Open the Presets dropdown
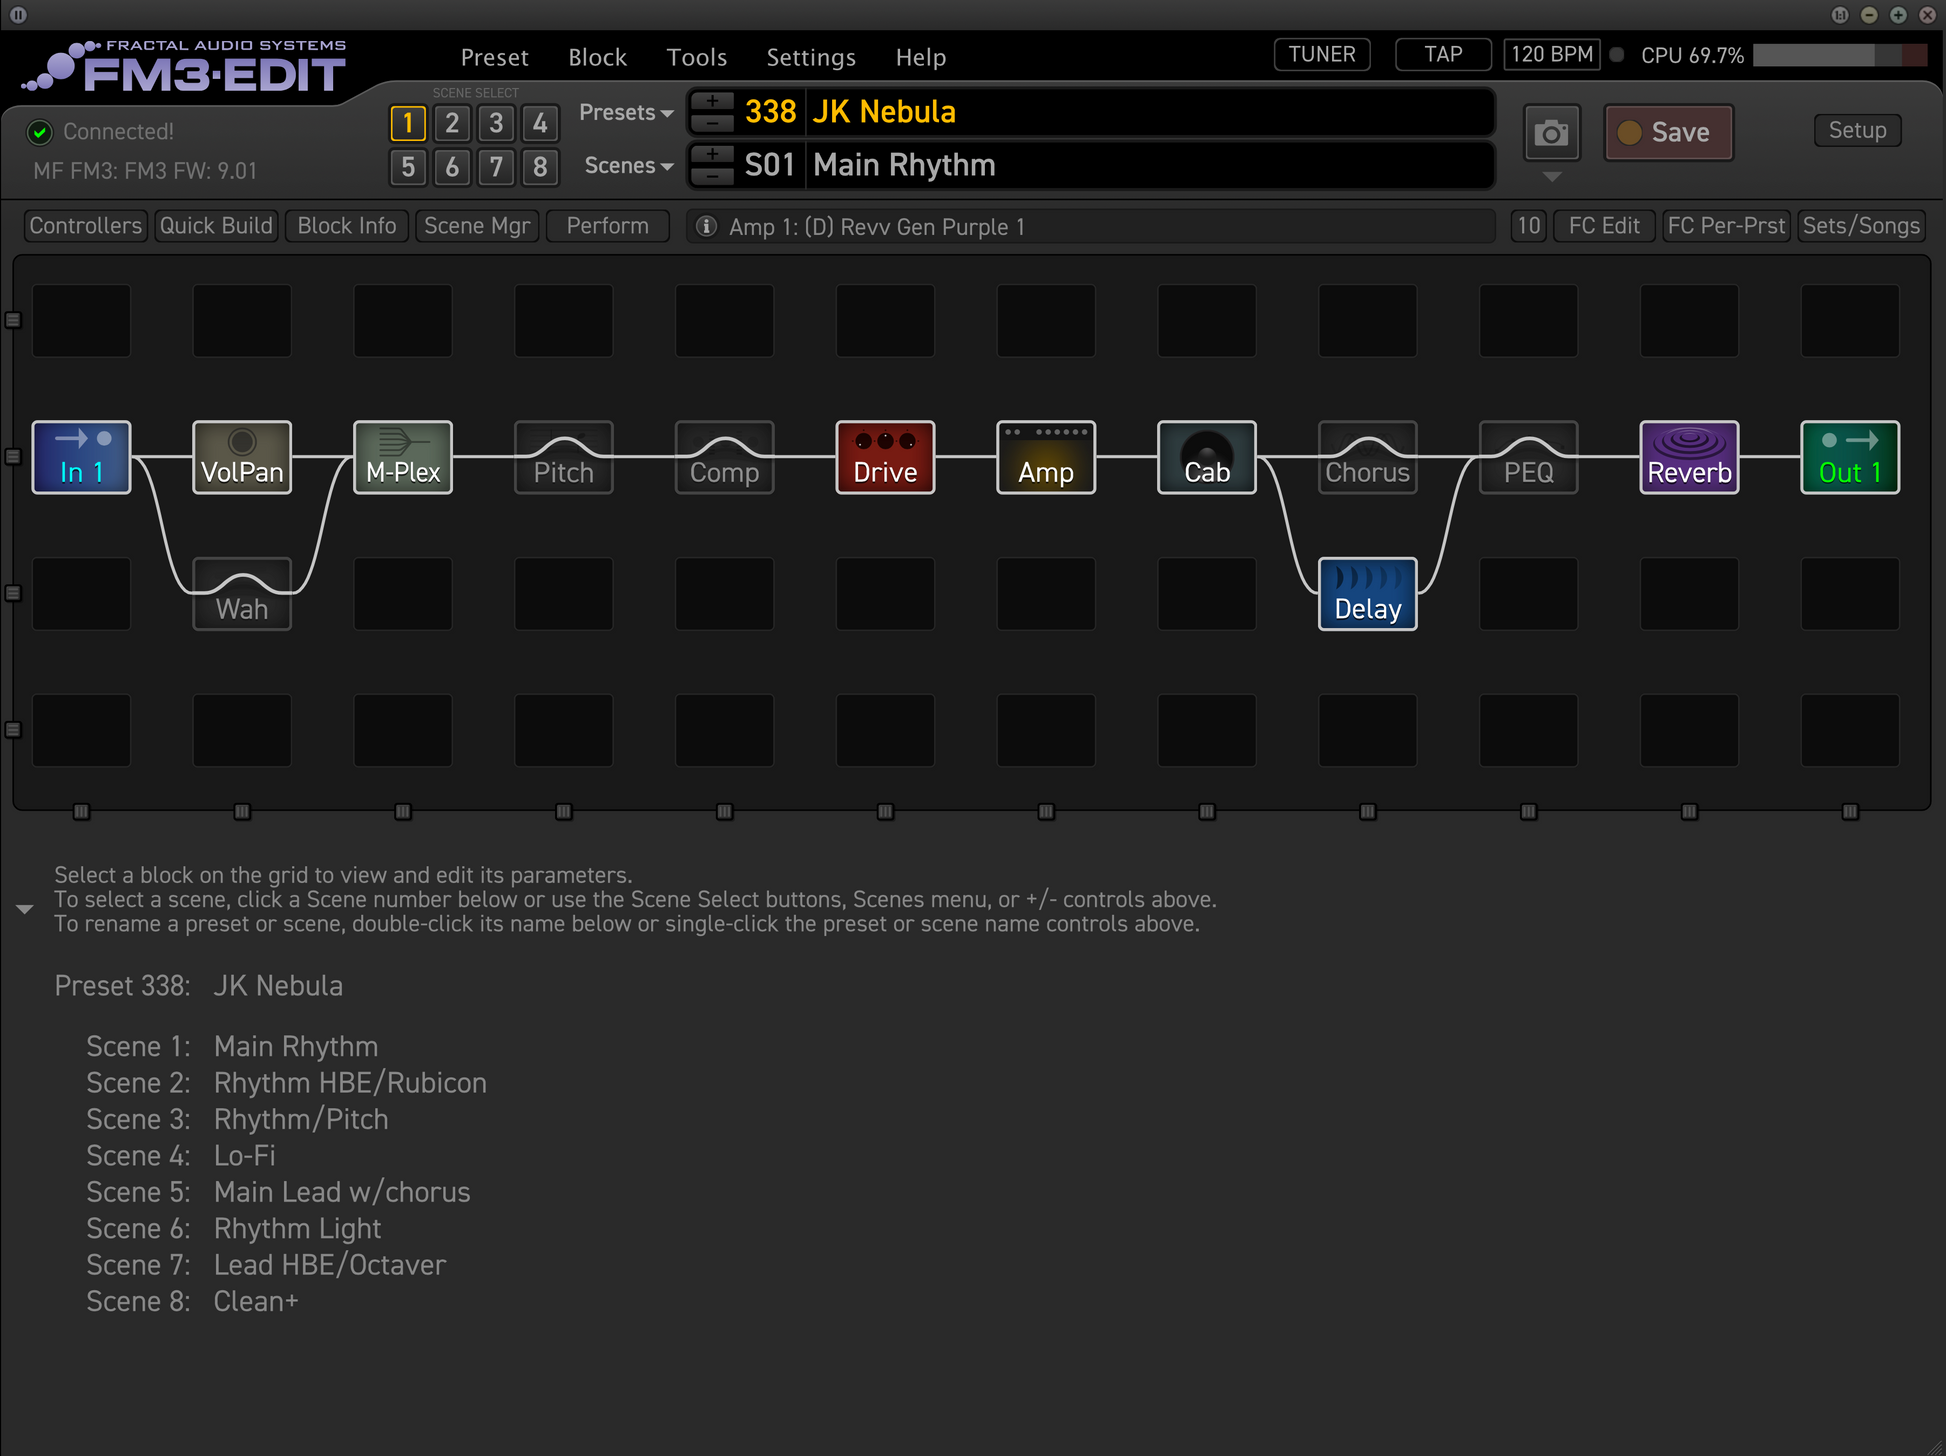The image size is (1946, 1456). click(x=626, y=113)
